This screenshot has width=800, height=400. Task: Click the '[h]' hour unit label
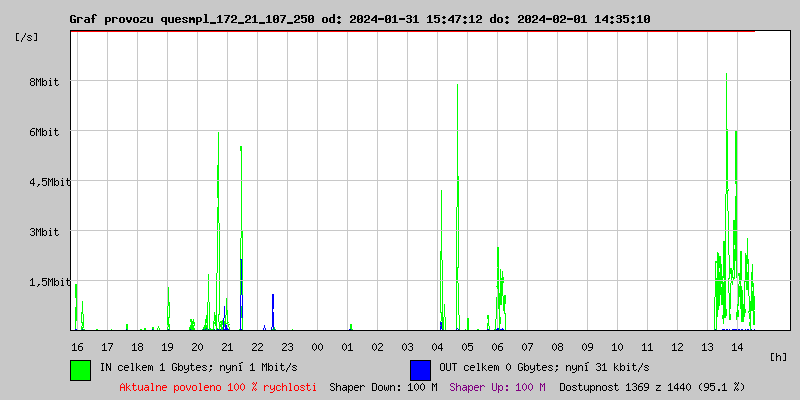pyautogui.click(x=778, y=356)
